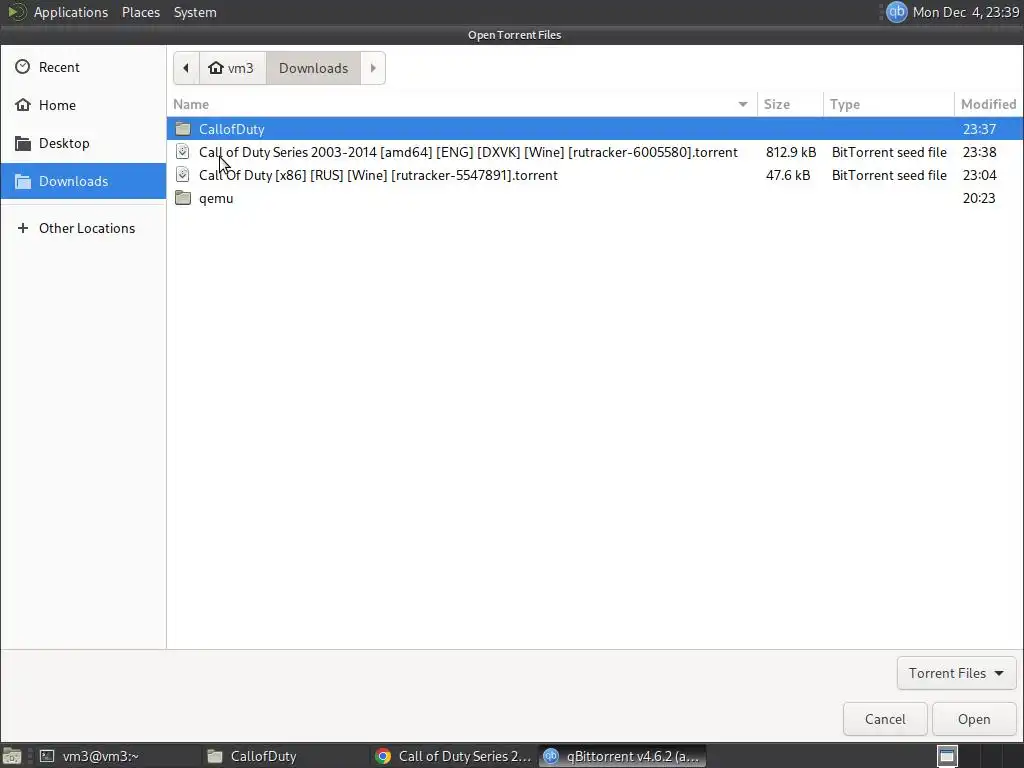Sort by the Type column header
The height and width of the screenshot is (768, 1024).
pos(889,104)
